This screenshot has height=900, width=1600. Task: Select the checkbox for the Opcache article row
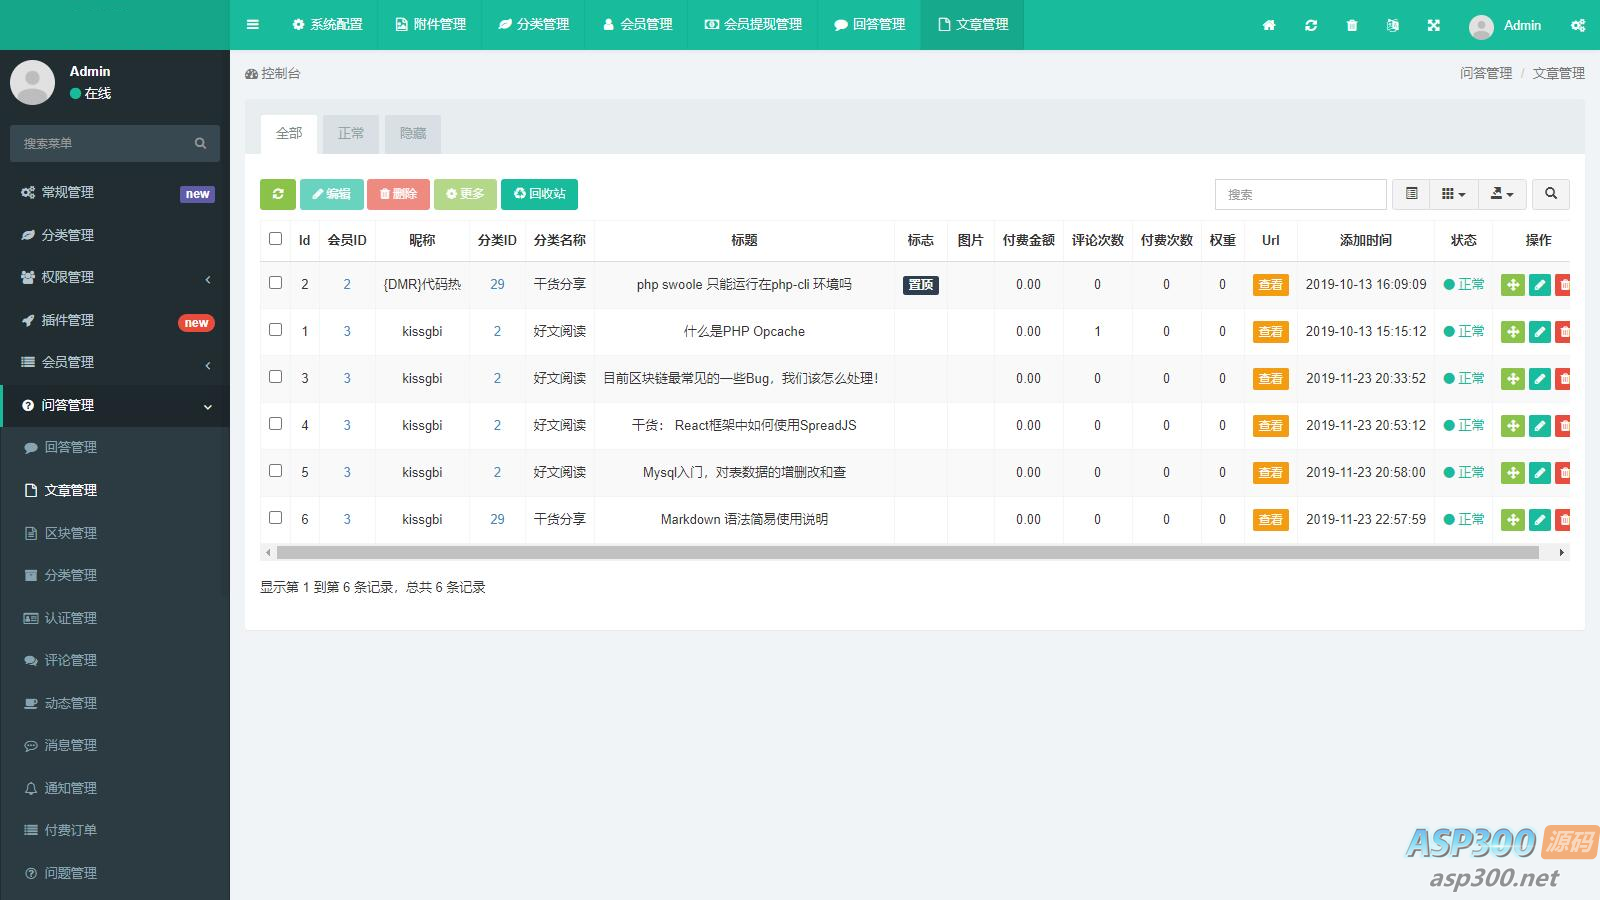click(276, 330)
